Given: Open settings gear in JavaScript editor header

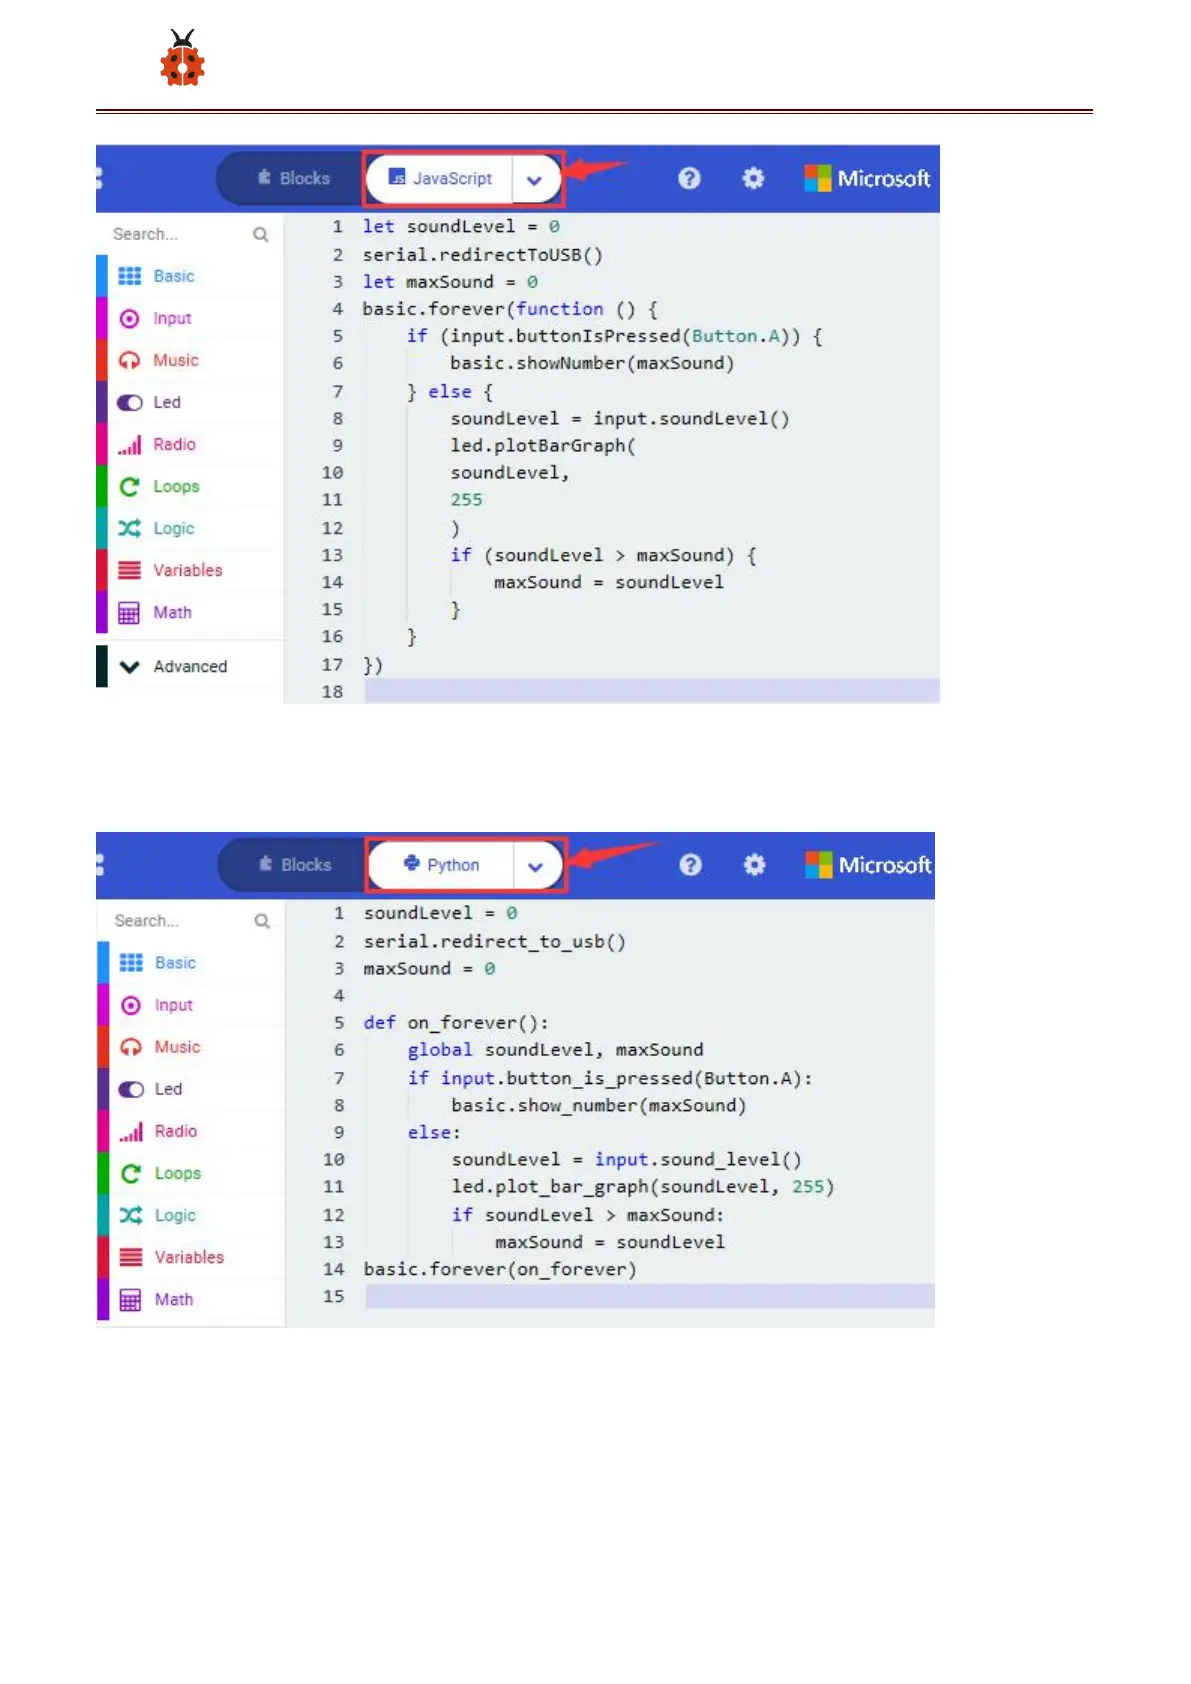Looking at the screenshot, I should (x=753, y=178).
